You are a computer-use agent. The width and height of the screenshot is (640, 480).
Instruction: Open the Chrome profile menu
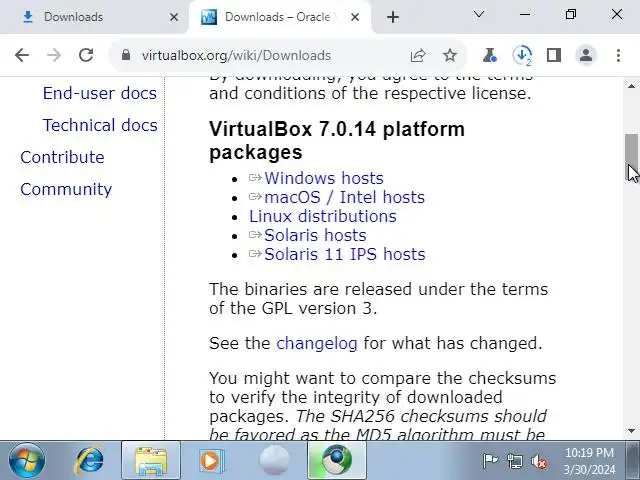click(x=586, y=55)
